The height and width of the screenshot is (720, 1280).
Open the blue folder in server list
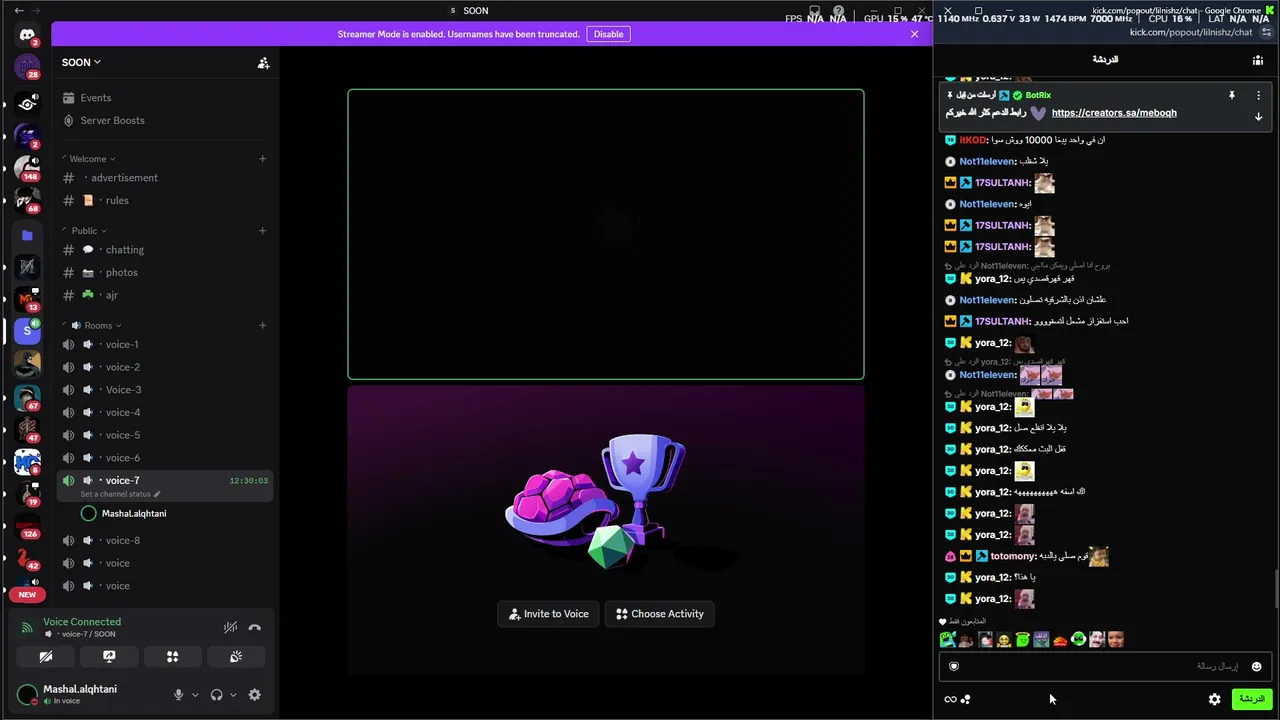click(27, 236)
